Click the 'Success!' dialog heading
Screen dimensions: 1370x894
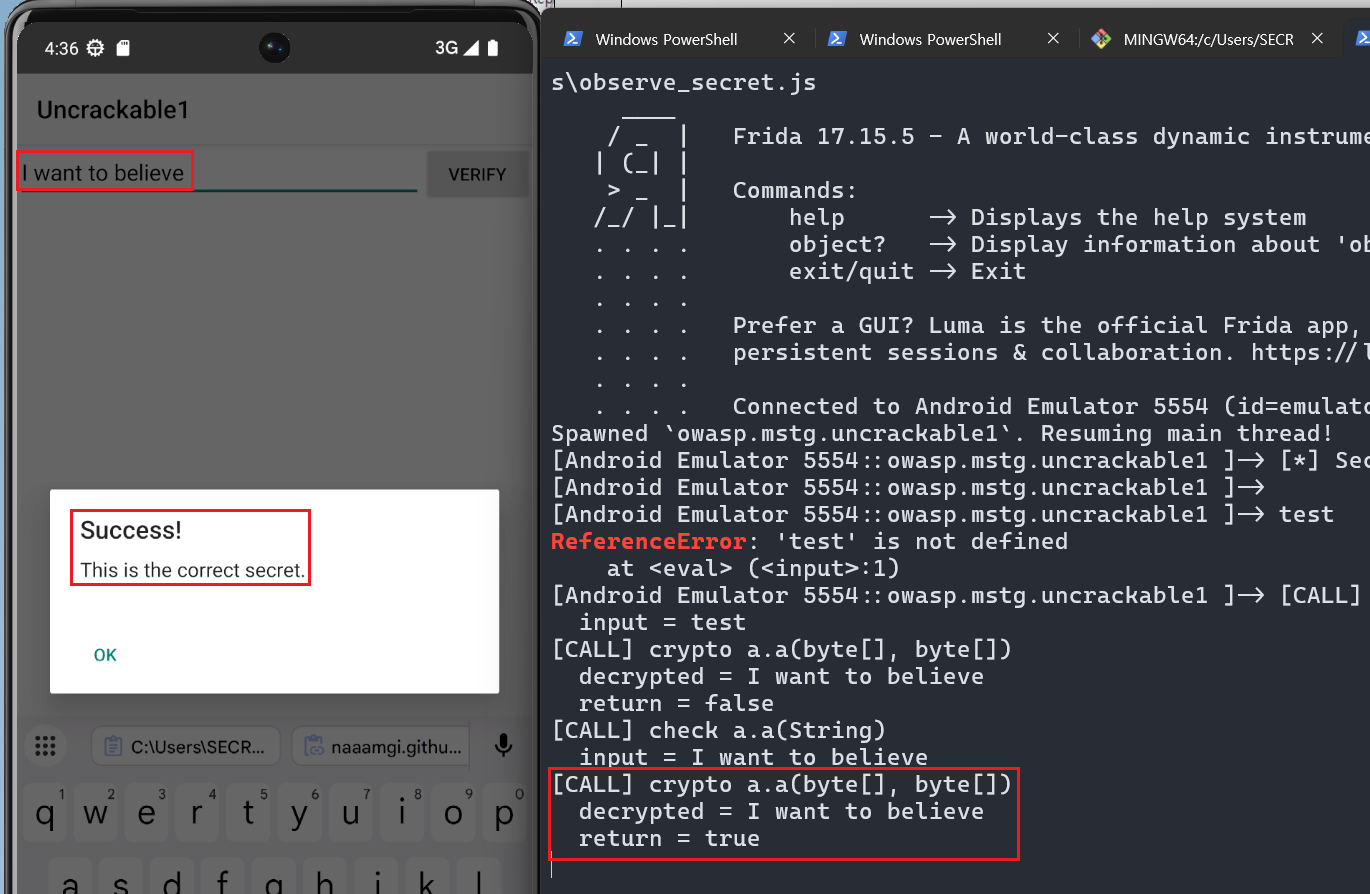pos(131,530)
